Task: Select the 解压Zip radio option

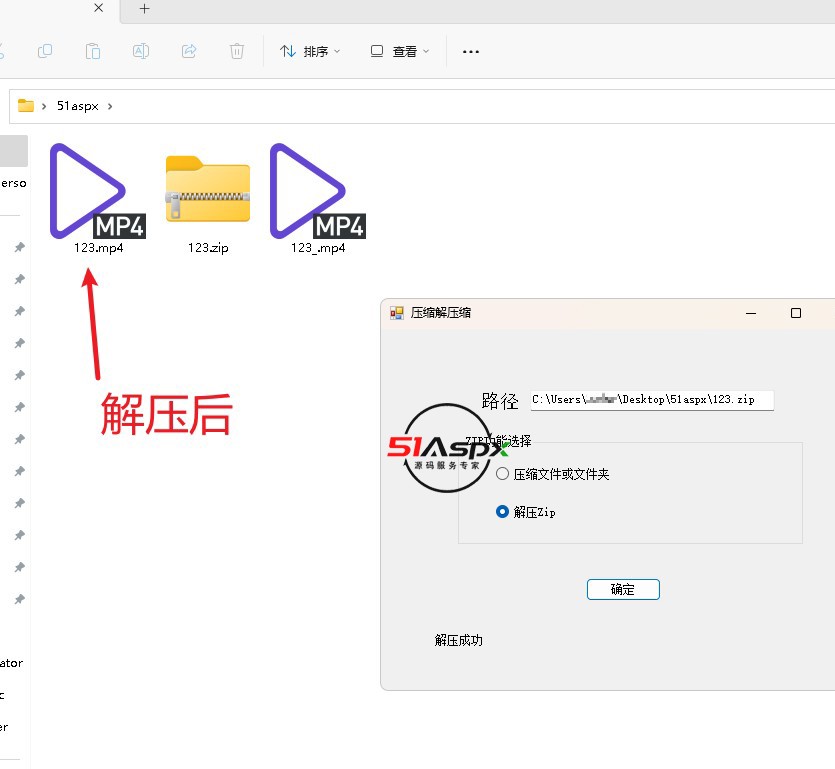Action: coord(526,512)
